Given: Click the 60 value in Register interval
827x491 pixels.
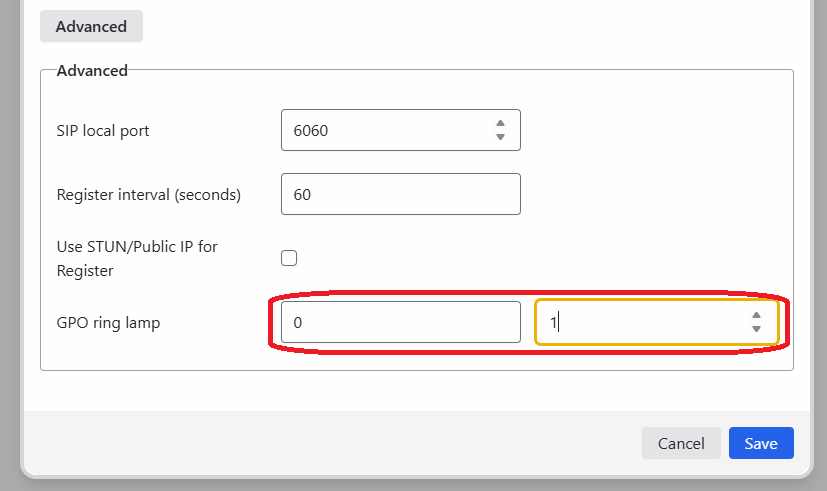Looking at the screenshot, I should pos(302,194).
